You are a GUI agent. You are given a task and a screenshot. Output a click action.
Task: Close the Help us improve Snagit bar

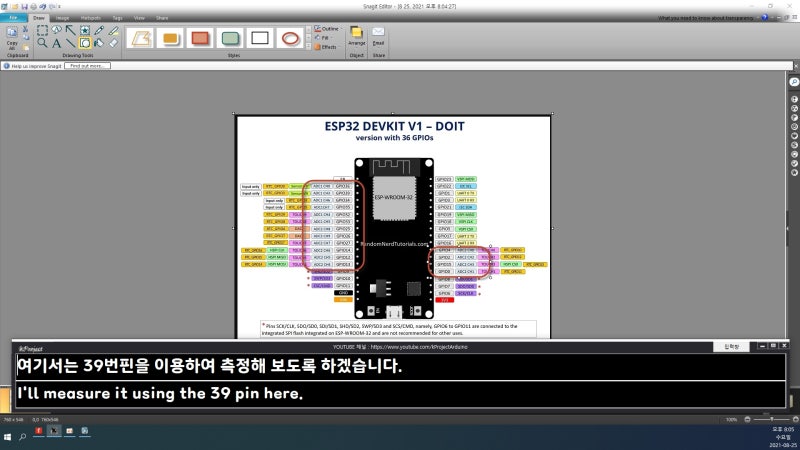coord(795,66)
